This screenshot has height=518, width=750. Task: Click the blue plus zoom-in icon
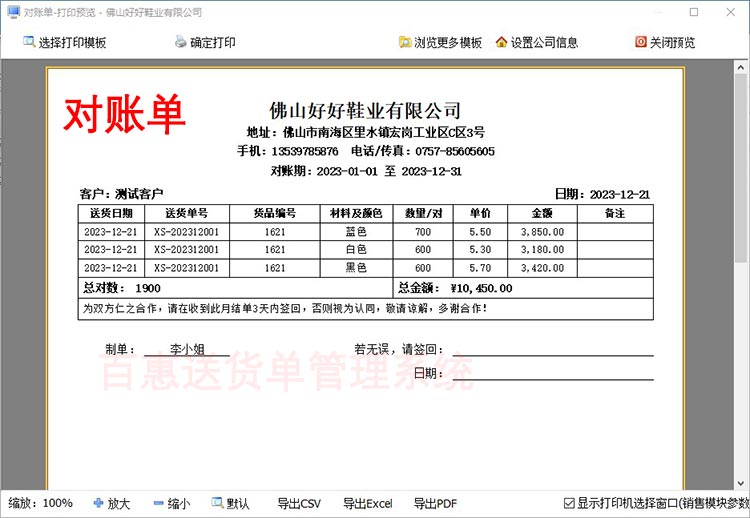click(99, 503)
